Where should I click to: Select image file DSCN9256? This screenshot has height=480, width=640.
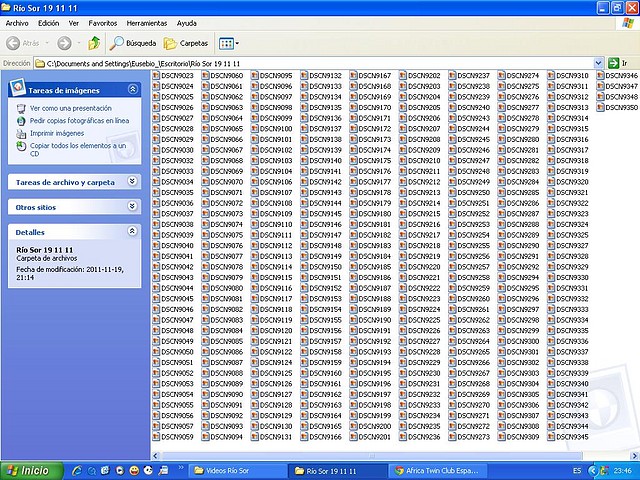tap(469, 256)
